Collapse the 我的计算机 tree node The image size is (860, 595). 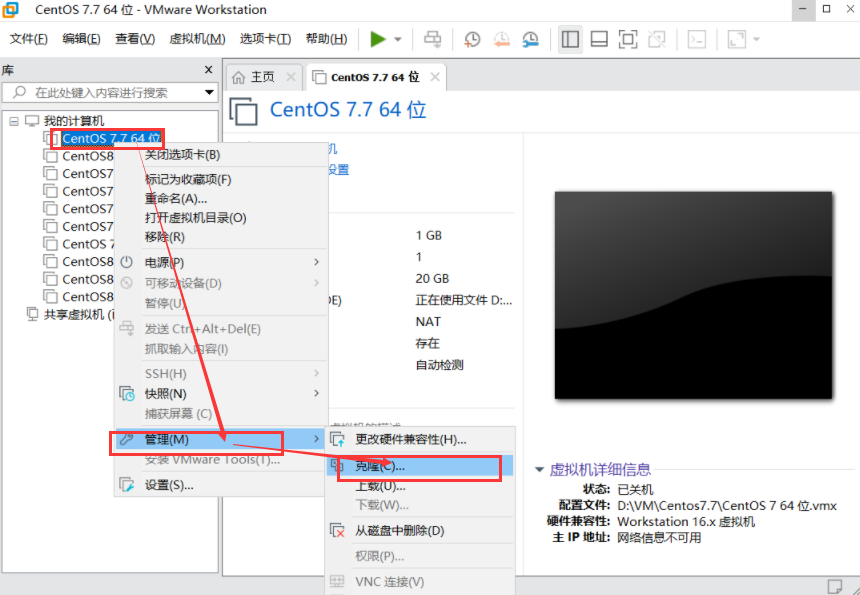[x=14, y=121]
